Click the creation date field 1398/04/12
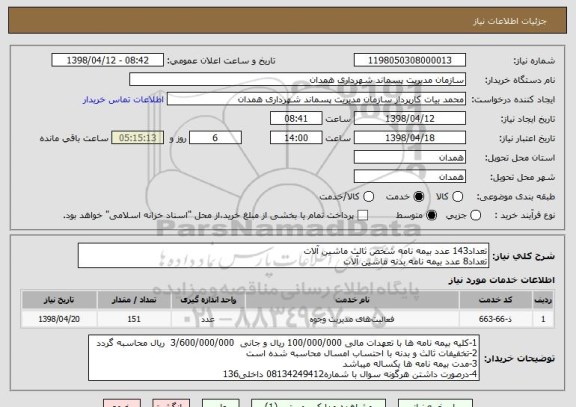Image resolution: width=576 pixels, height=407 pixels. pyautogui.click(x=410, y=119)
